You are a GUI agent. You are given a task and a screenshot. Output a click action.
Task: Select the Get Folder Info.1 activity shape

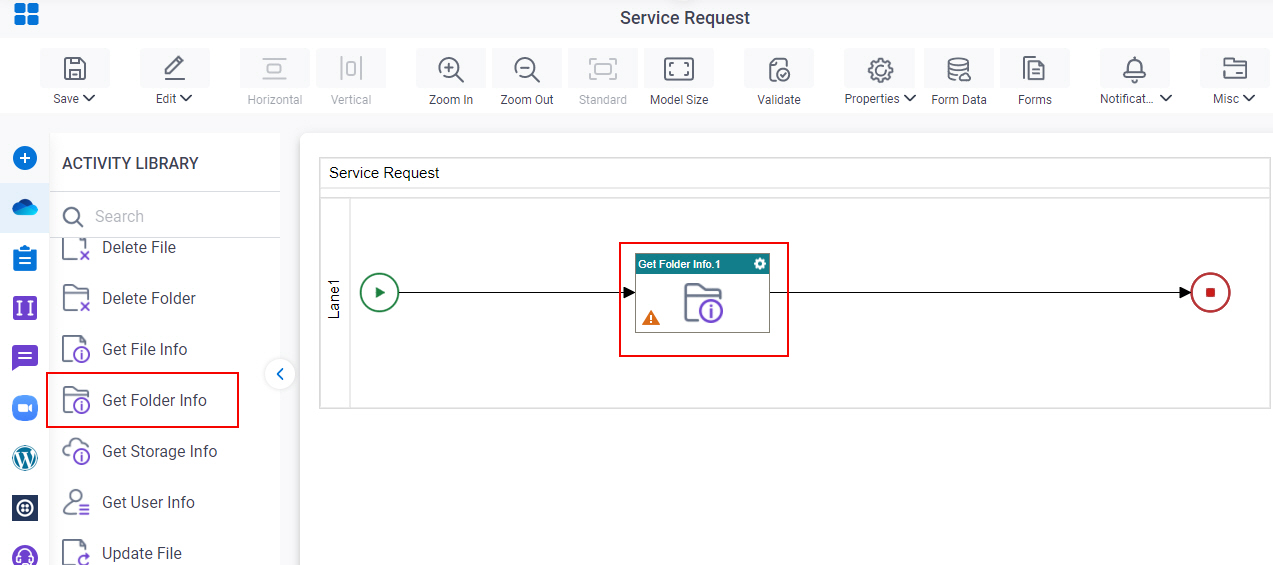pyautogui.click(x=702, y=293)
